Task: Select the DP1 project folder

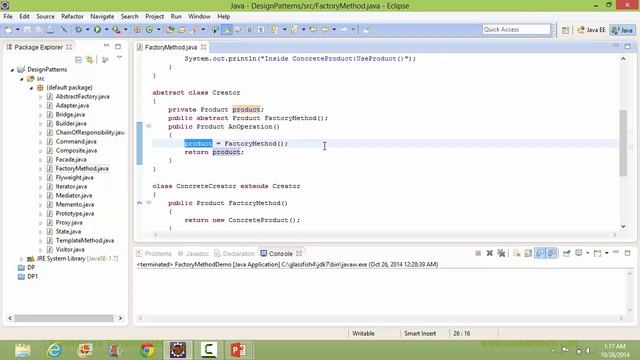Action: point(28,276)
